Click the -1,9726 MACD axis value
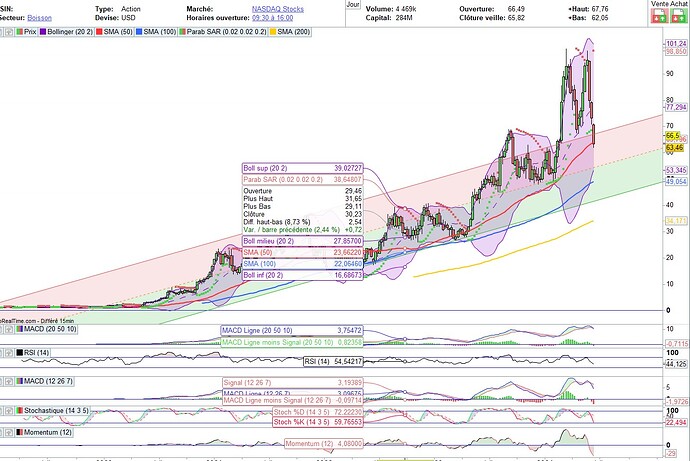 (677, 402)
